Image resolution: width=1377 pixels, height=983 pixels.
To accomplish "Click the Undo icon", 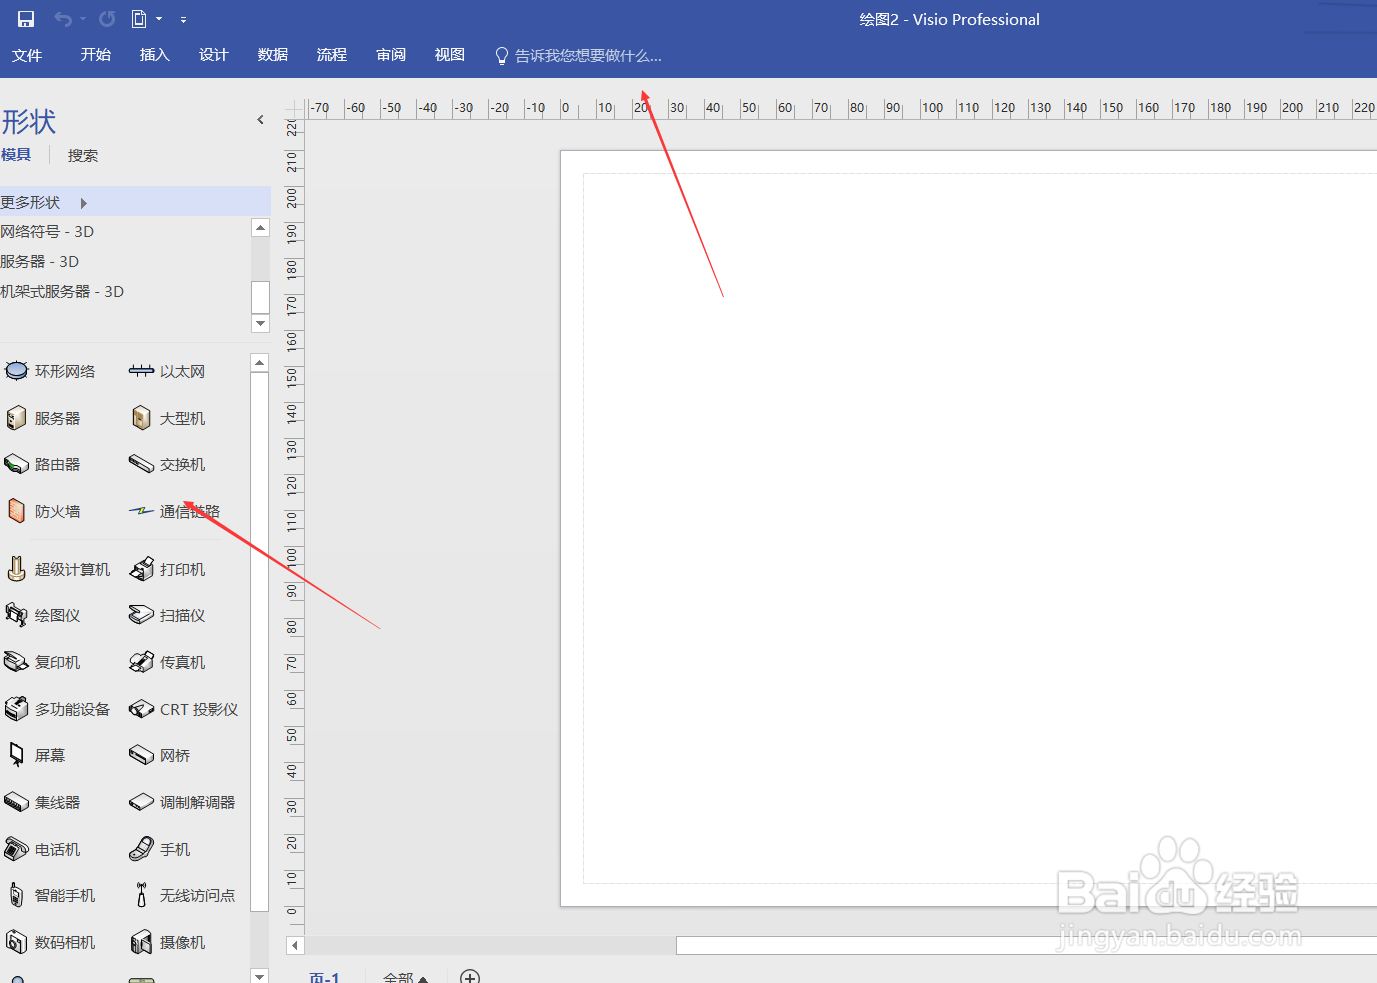I will (x=63, y=19).
